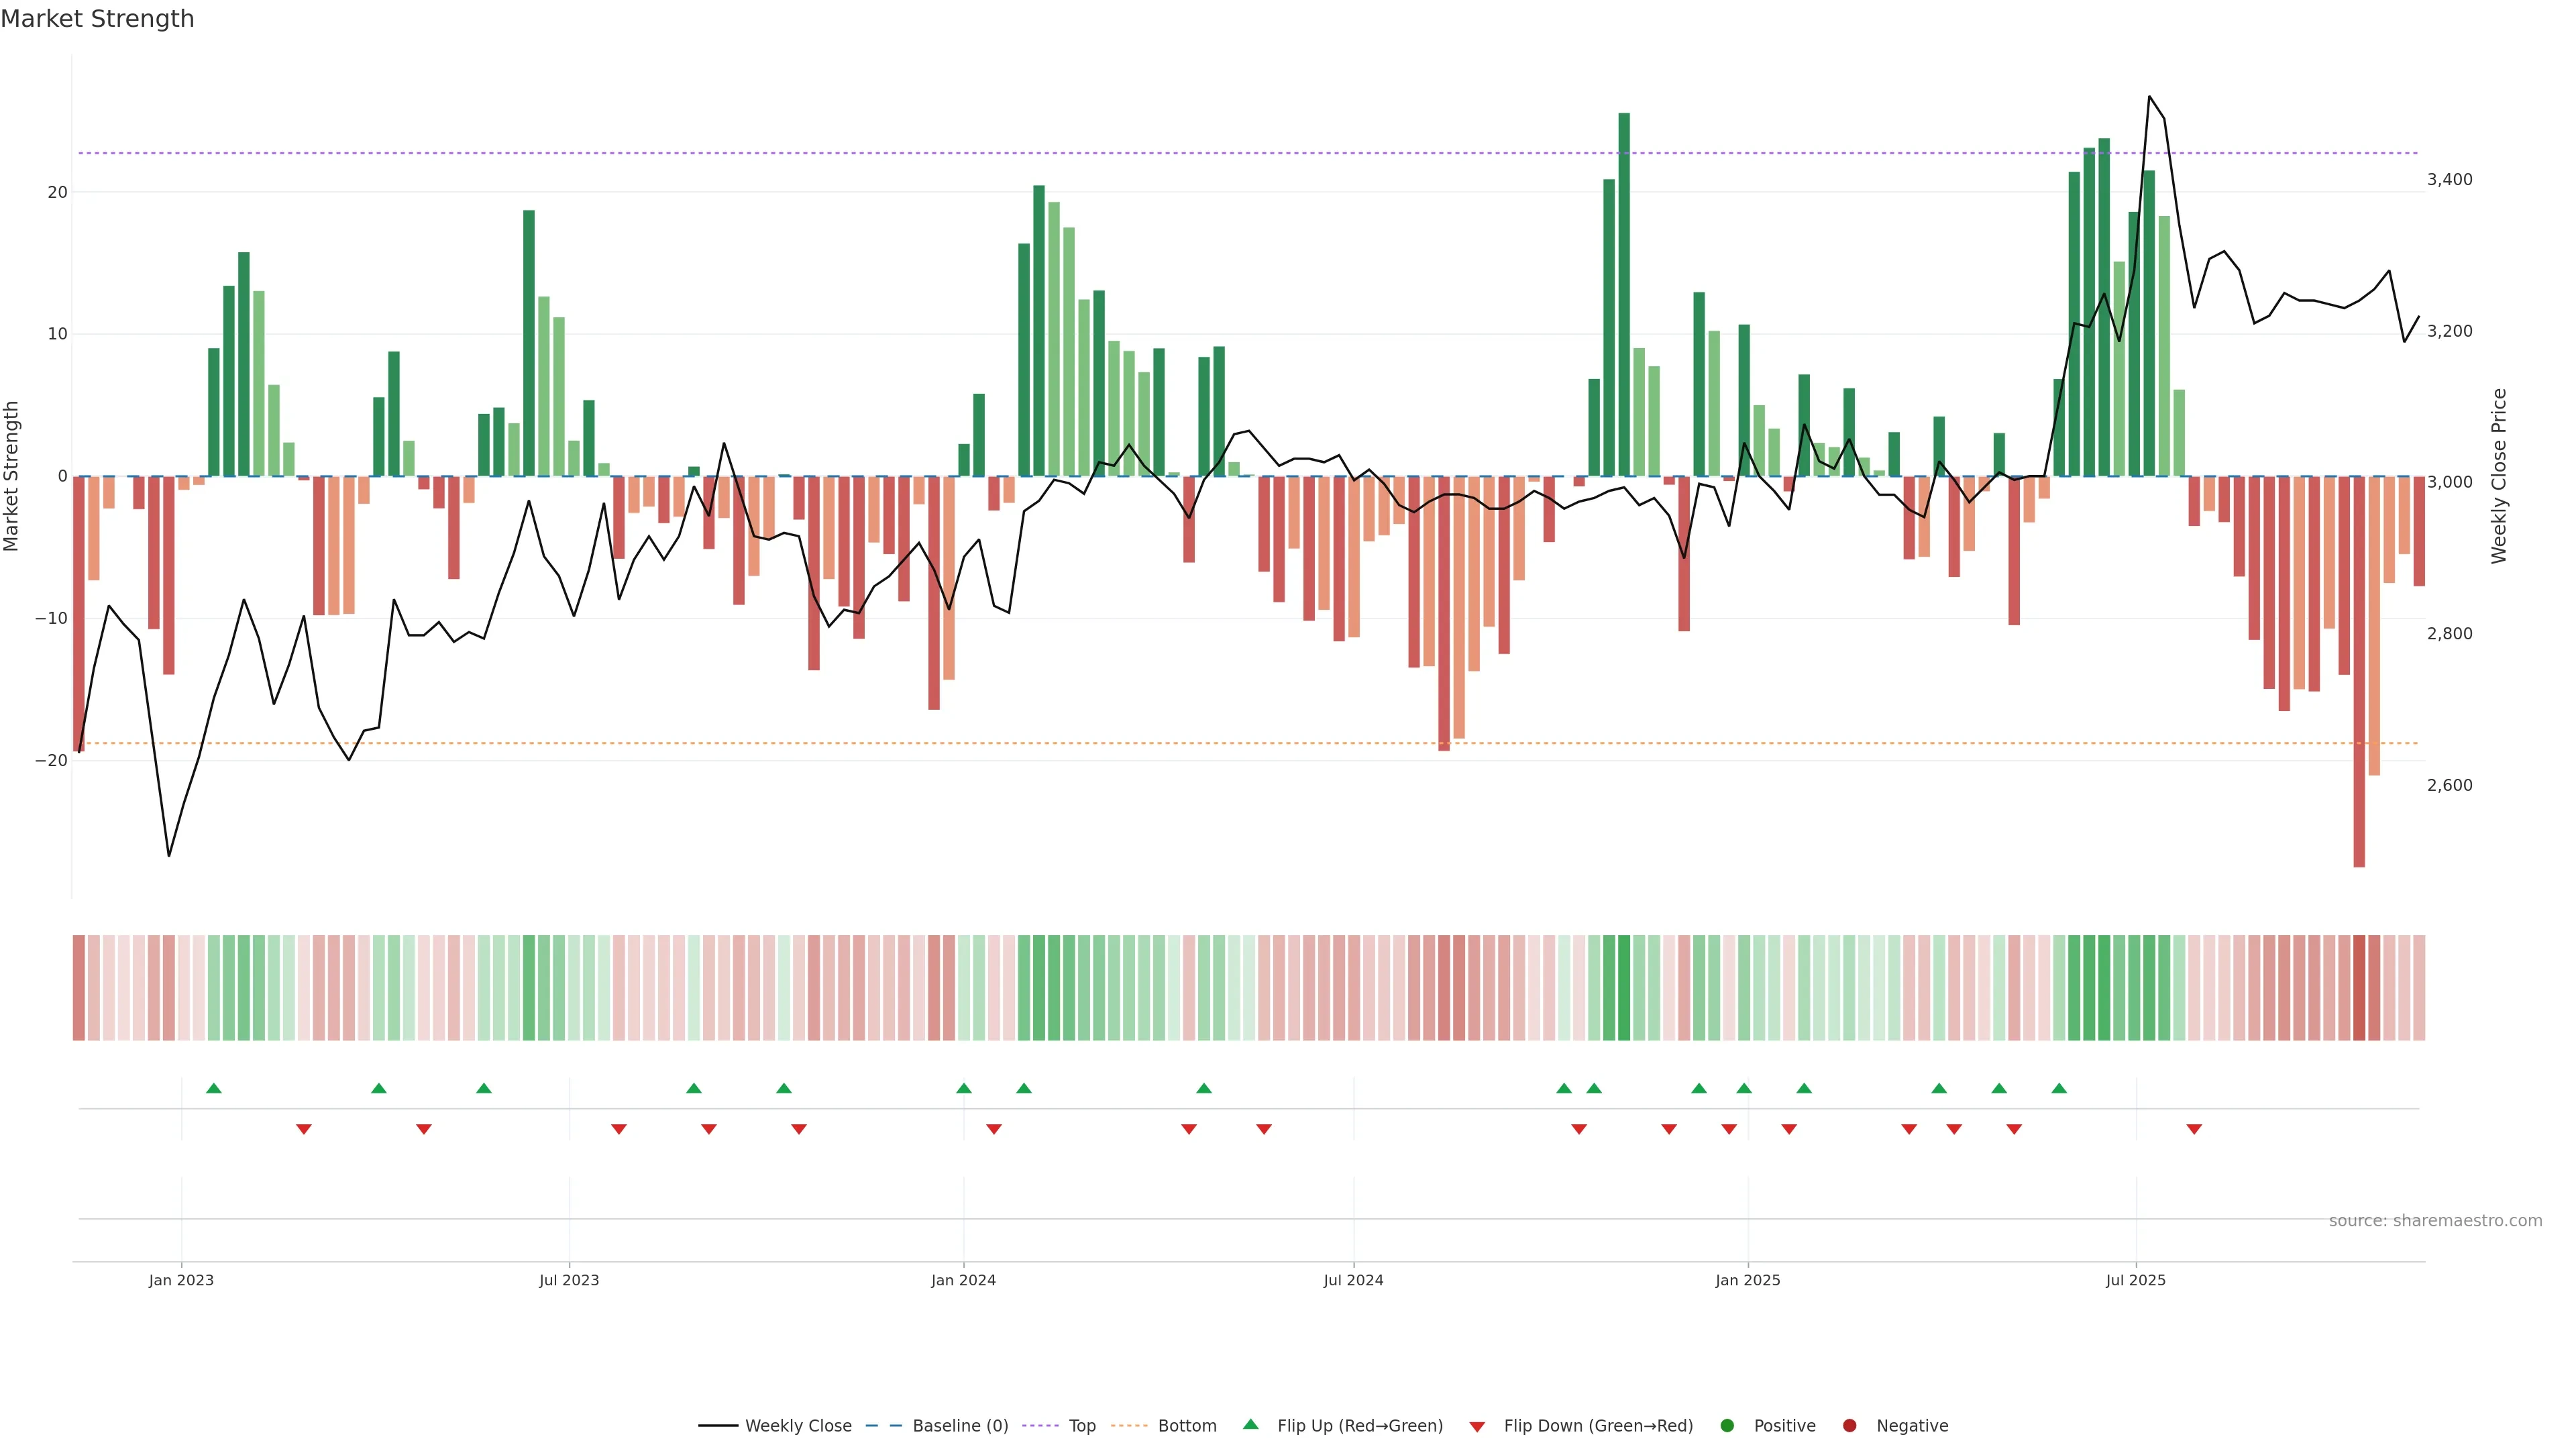This screenshot has height=1449, width=2576.
Task: Click the Market Strength chart title
Action: click(x=97, y=19)
